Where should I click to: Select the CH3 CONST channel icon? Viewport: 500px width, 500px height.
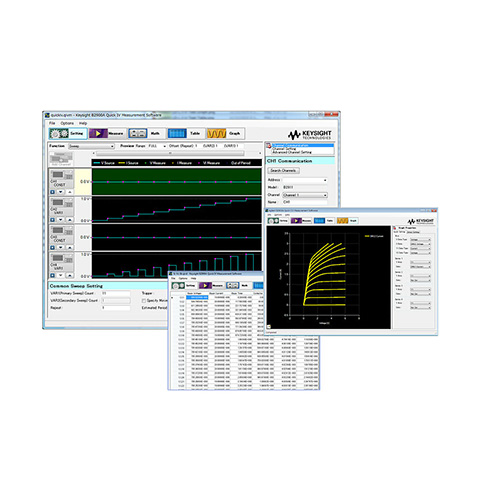pos(62,234)
